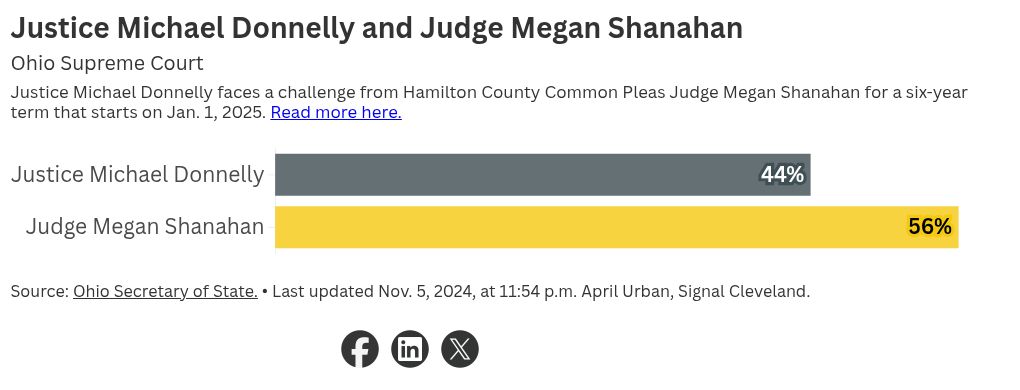
Task: Click the word 'Source:' in the footer
Action: pyautogui.click(x=40, y=291)
